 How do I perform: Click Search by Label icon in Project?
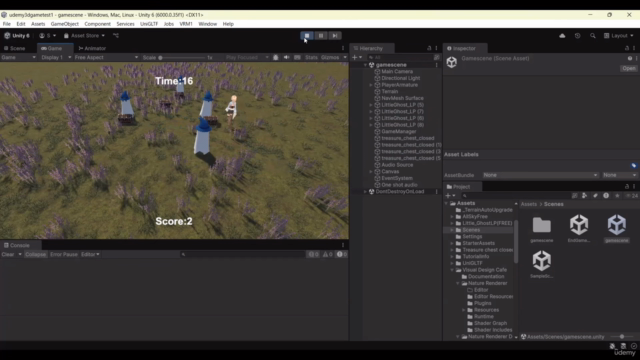pos(595,196)
